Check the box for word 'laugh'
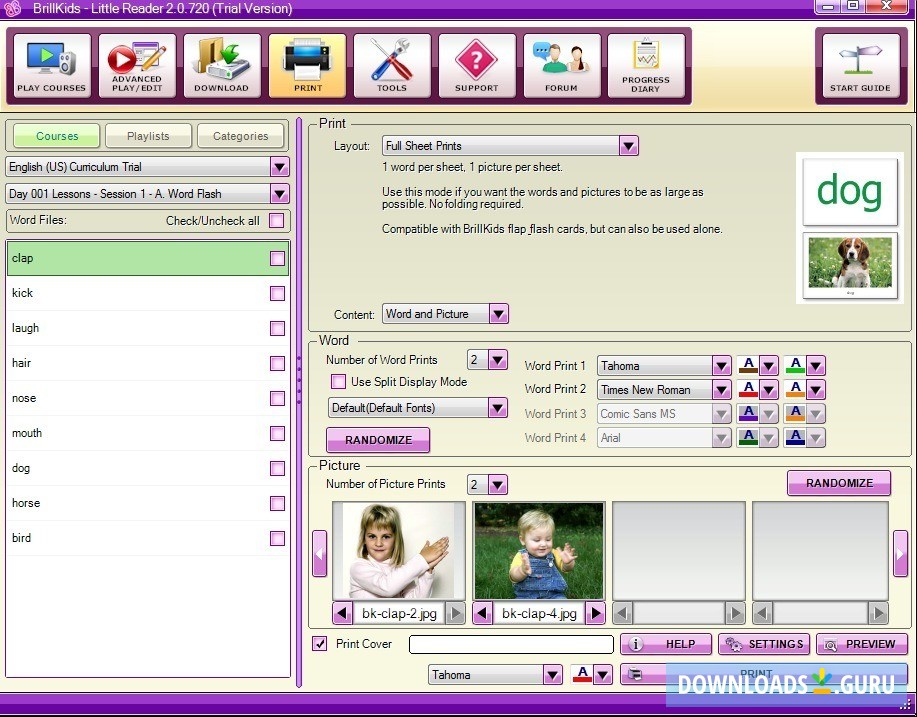917x717 pixels. [277, 328]
